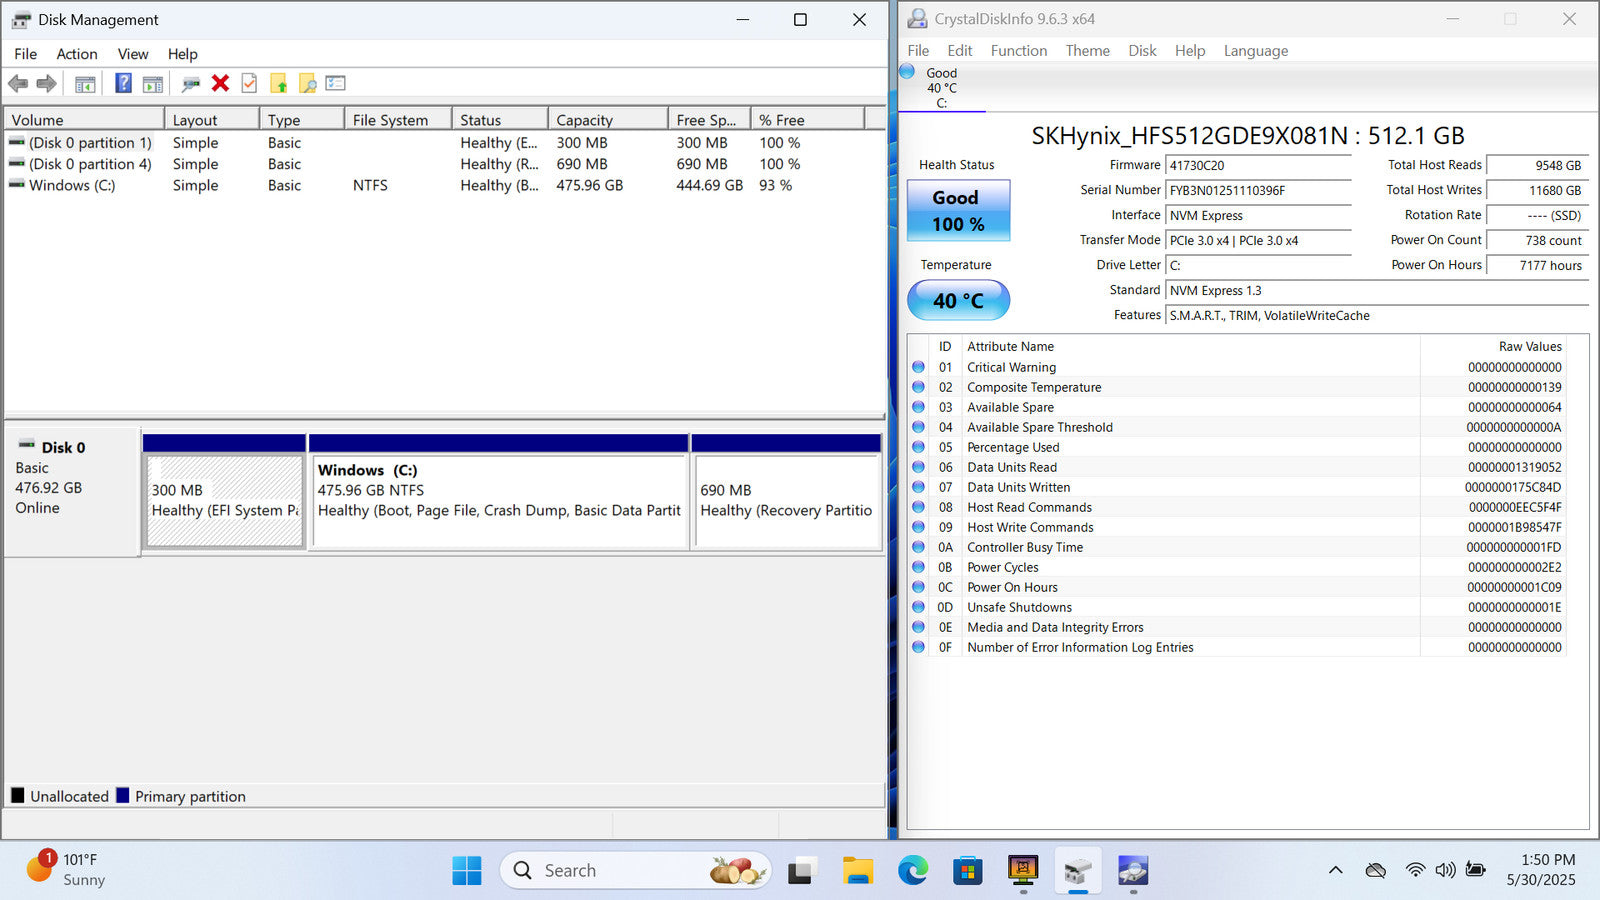Image resolution: width=1600 pixels, height=900 pixels.
Task: Click the Forward arrow in Disk Management toolbar
Action: [x=46, y=84]
